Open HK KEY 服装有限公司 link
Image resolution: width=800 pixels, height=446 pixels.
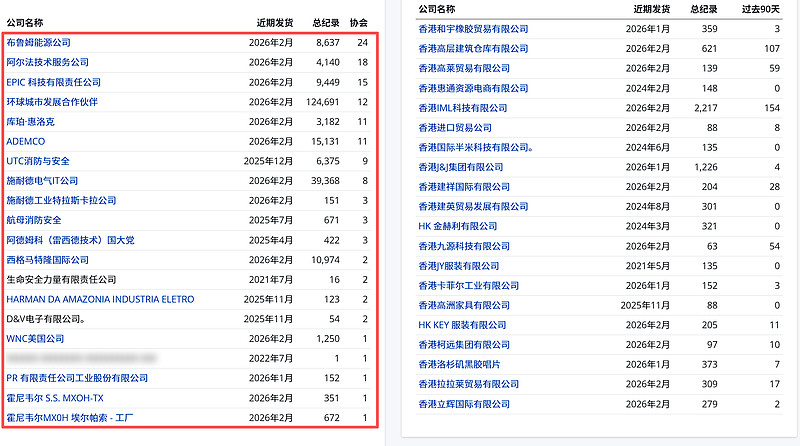coord(462,326)
